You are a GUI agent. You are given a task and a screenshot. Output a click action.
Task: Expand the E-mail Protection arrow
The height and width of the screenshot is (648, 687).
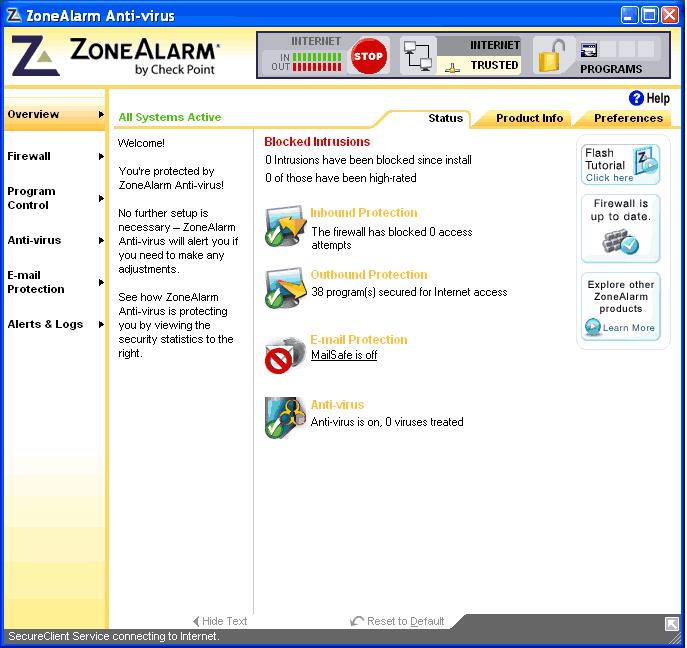click(x=101, y=283)
